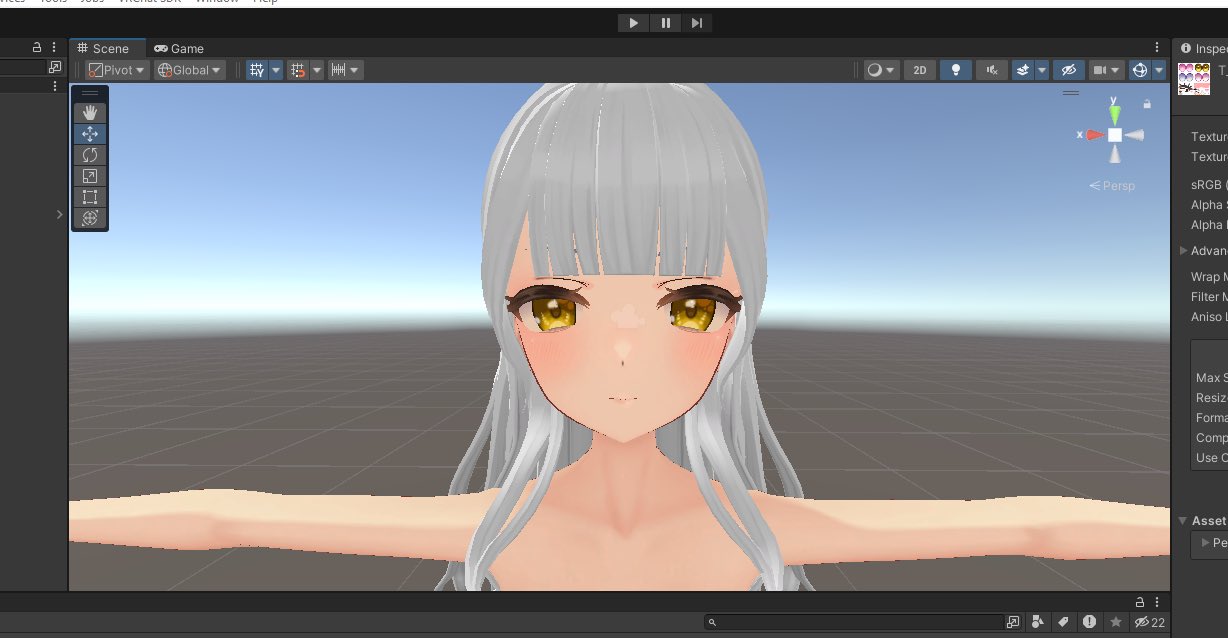Click the Inspector info icon
The width and height of the screenshot is (1228, 638).
(x=1186, y=48)
